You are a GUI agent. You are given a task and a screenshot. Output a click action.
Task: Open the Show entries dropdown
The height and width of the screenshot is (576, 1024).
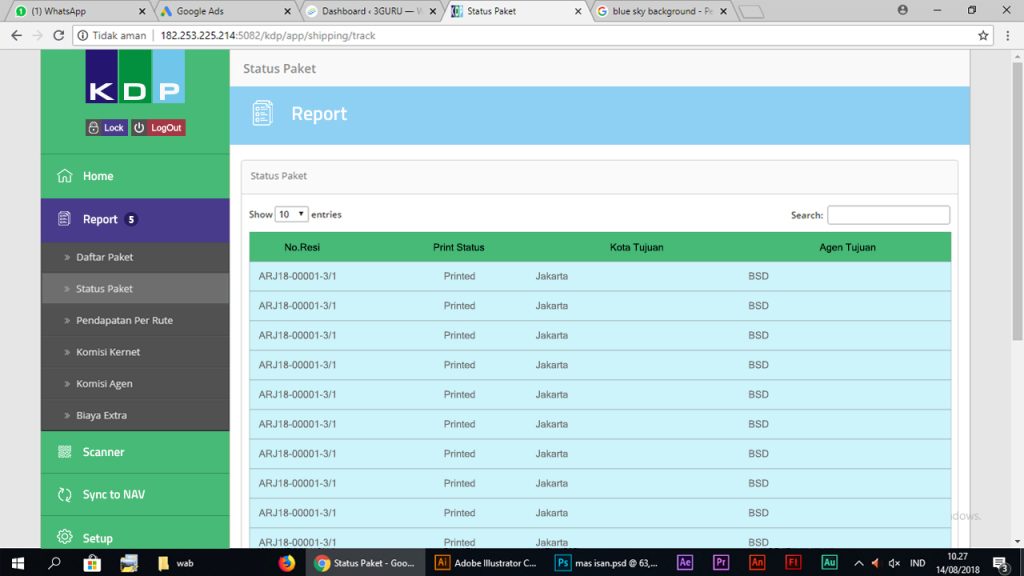click(291, 214)
